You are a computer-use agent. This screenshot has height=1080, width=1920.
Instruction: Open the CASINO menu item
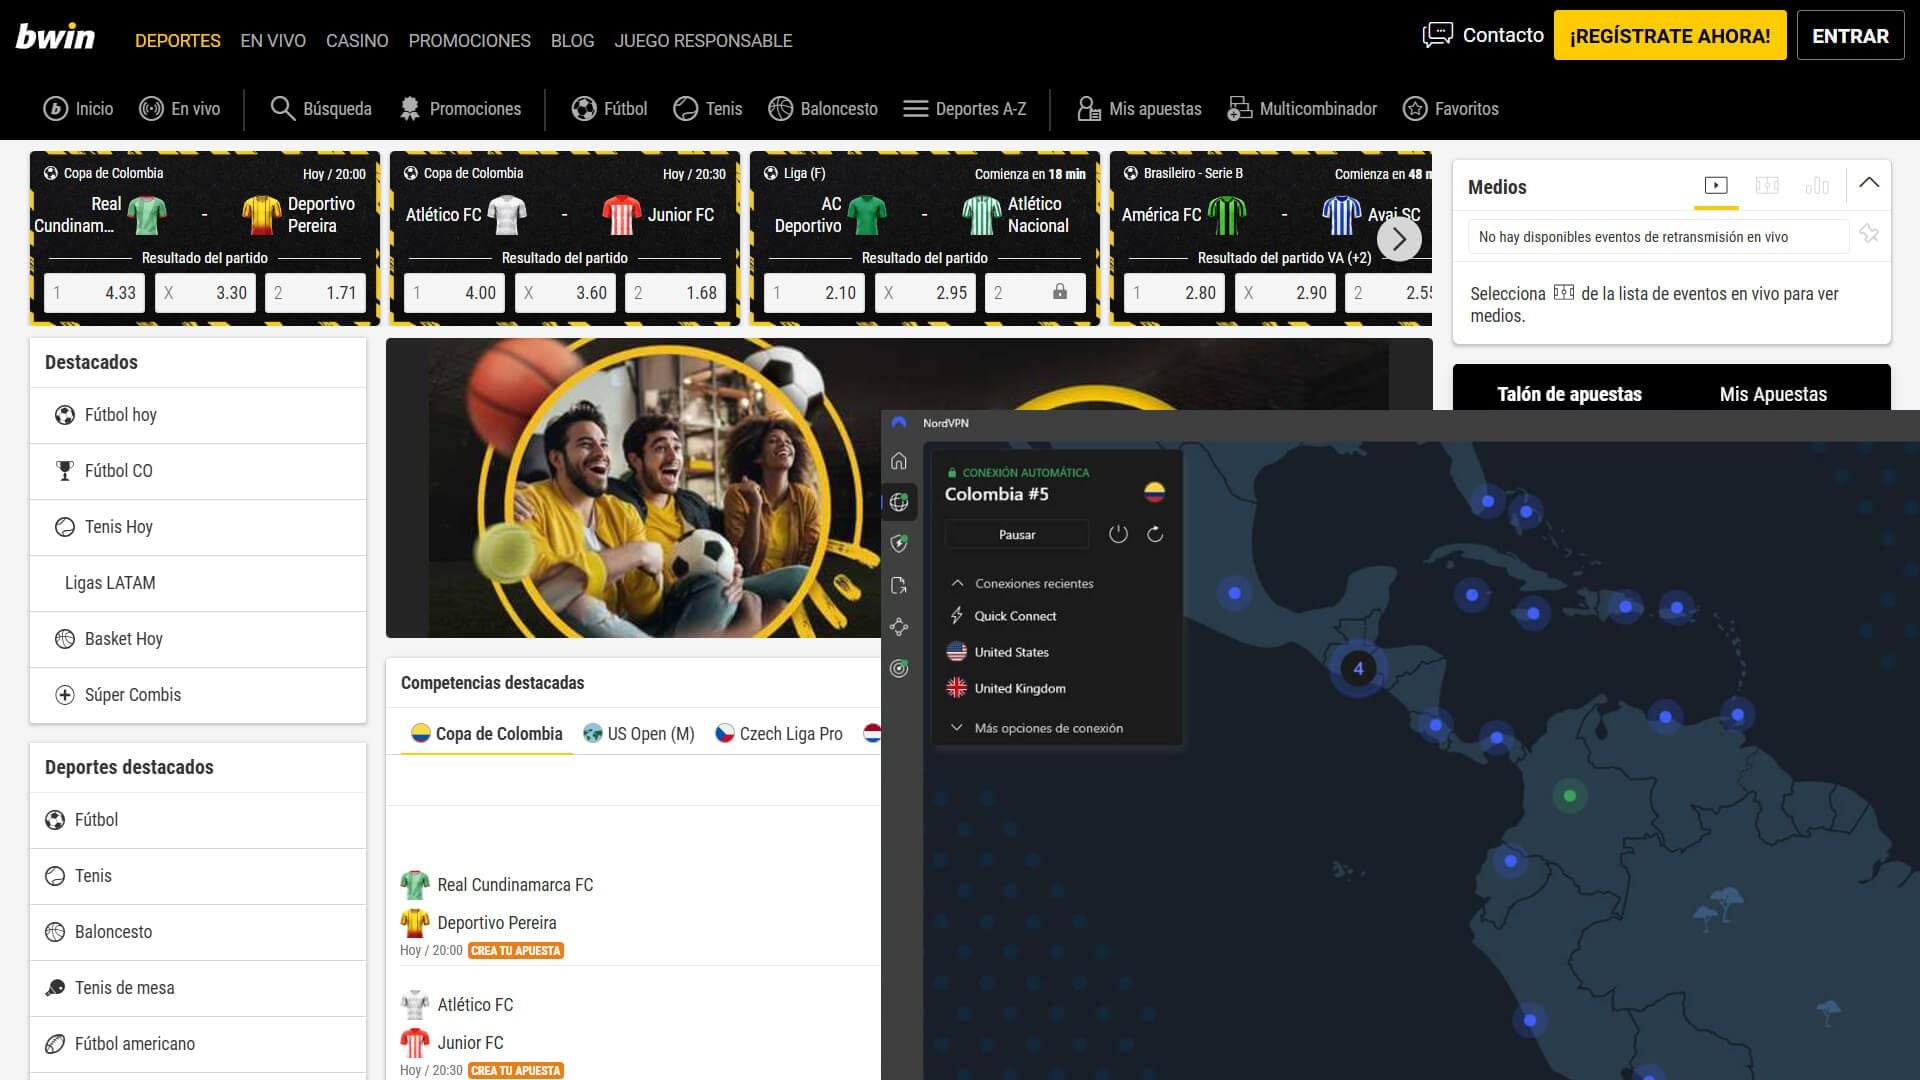(357, 41)
